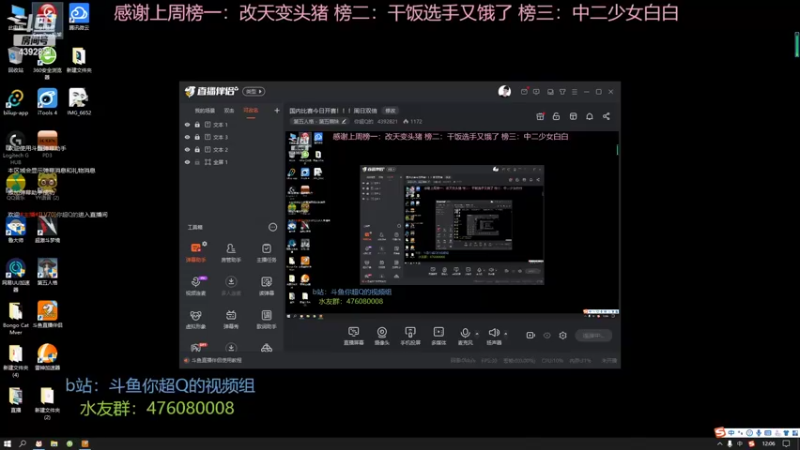Hide the 文本 2 source layer

tap(187, 149)
